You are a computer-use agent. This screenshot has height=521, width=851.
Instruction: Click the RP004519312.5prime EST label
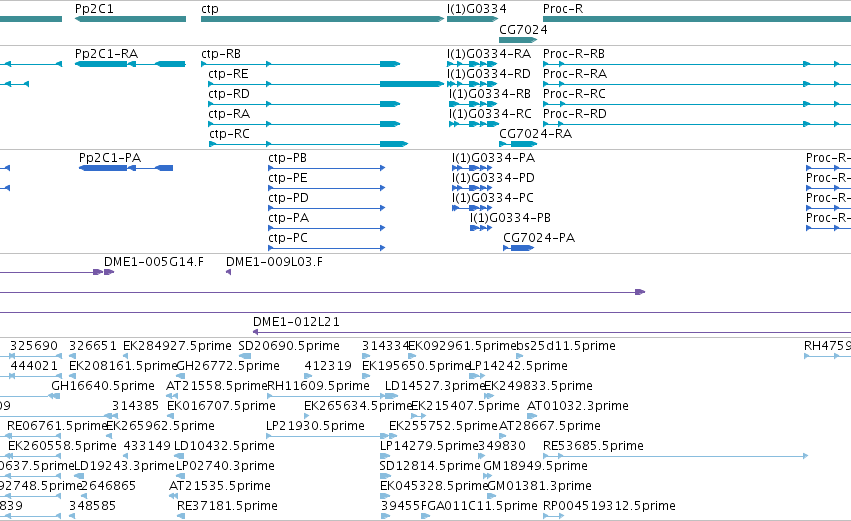609,507
